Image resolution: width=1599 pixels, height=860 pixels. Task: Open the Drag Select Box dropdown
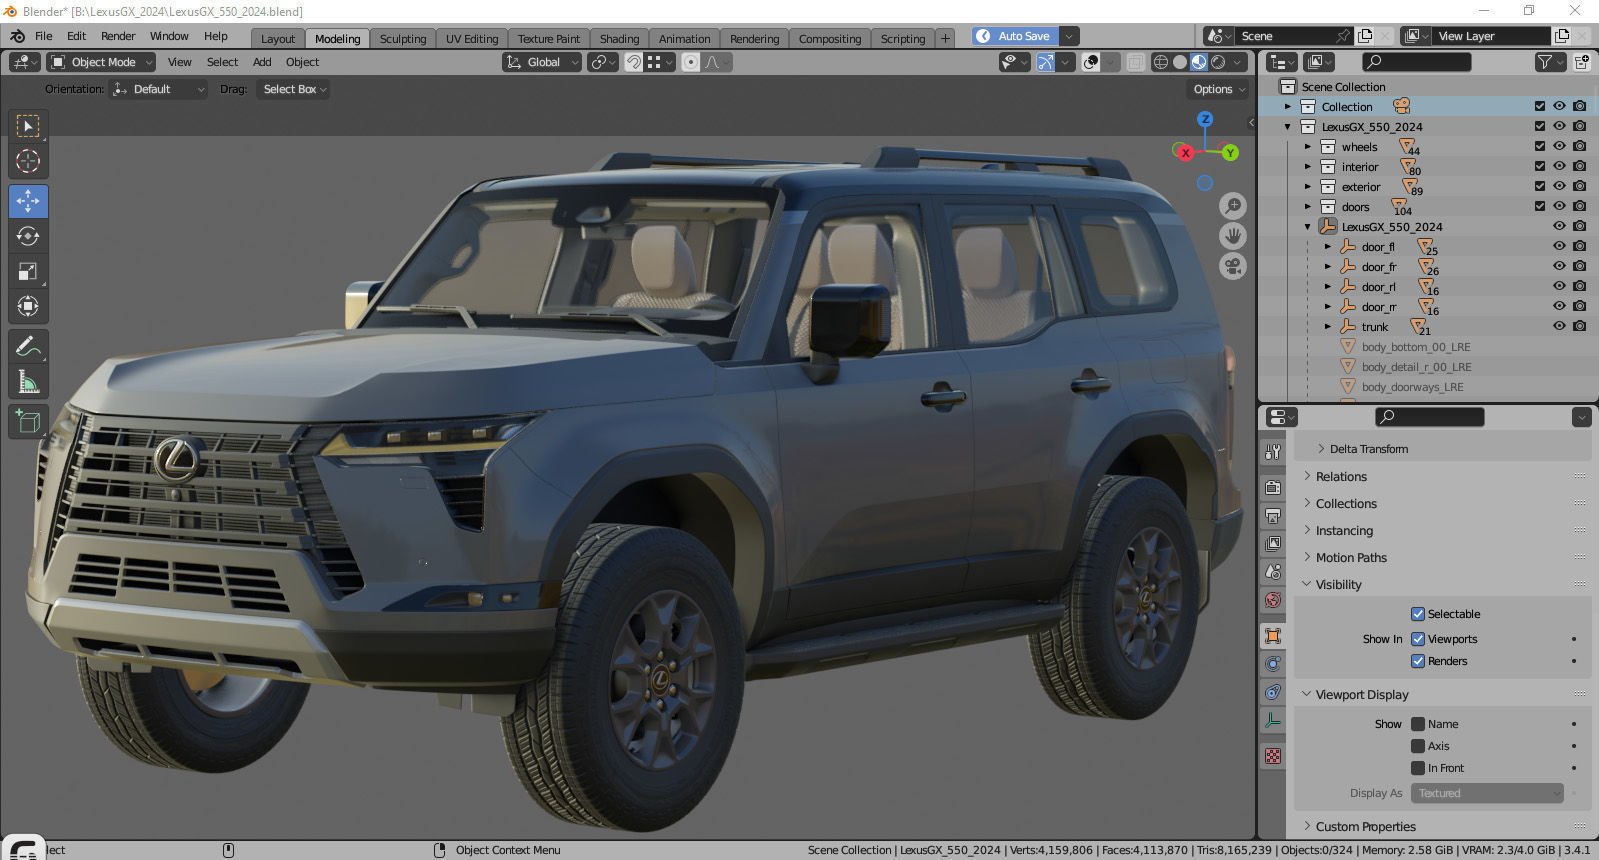293,89
